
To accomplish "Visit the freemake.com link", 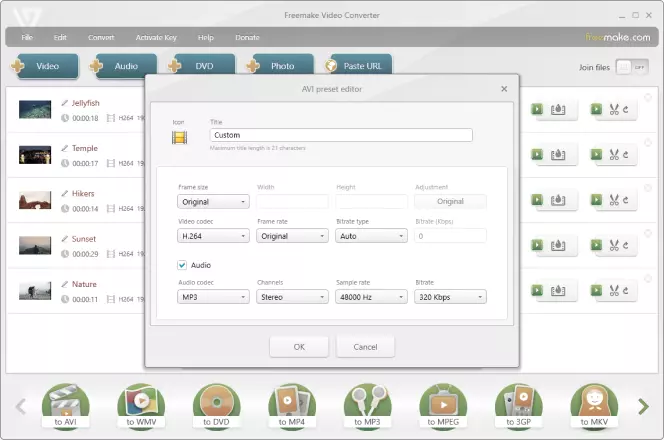I will [618, 37].
